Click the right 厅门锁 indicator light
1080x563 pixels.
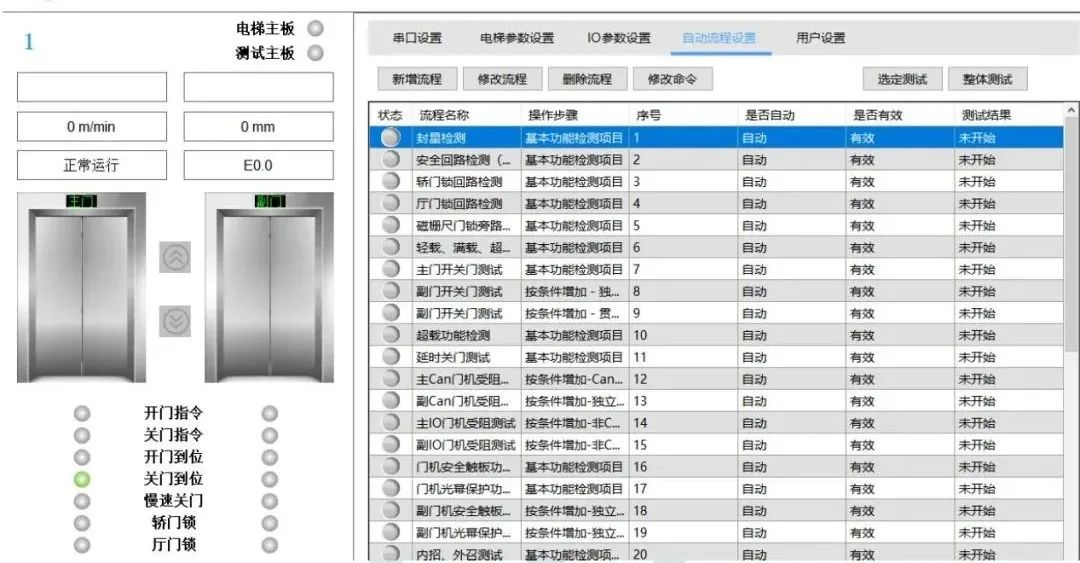coord(269,545)
